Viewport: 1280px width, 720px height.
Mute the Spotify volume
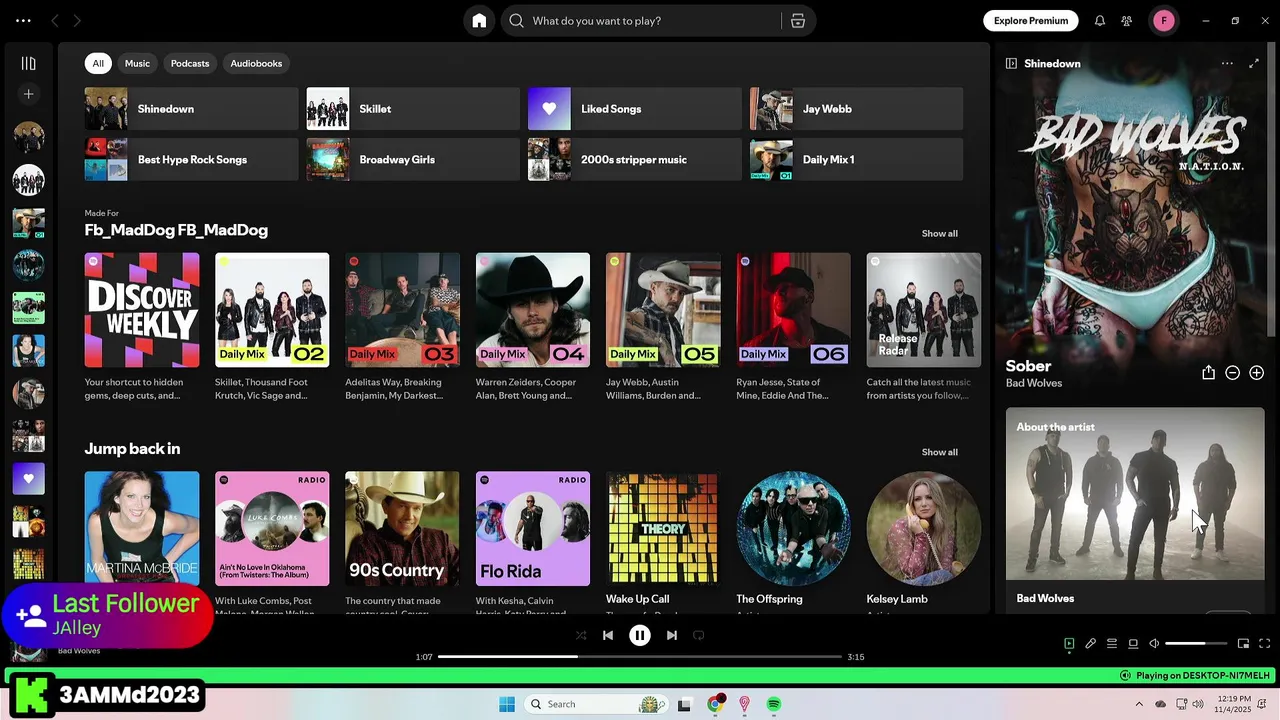[x=1154, y=644]
